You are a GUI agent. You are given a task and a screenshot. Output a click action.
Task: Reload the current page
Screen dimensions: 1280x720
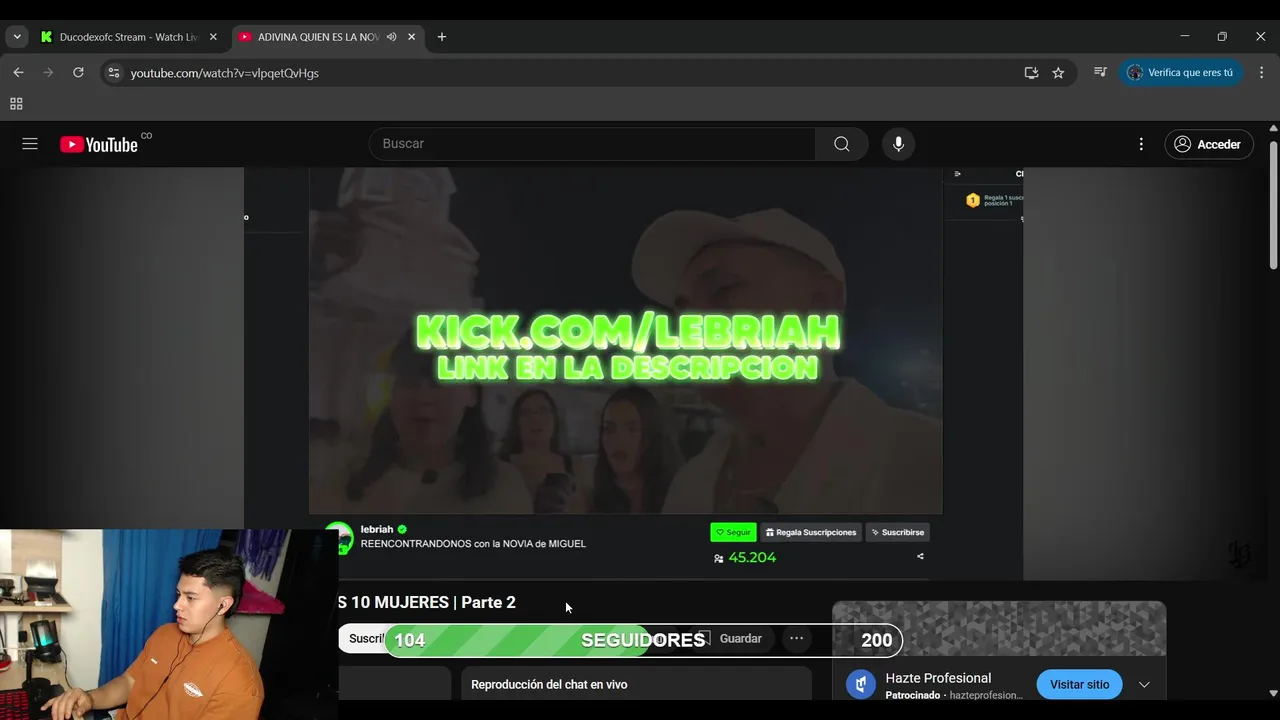click(78, 73)
